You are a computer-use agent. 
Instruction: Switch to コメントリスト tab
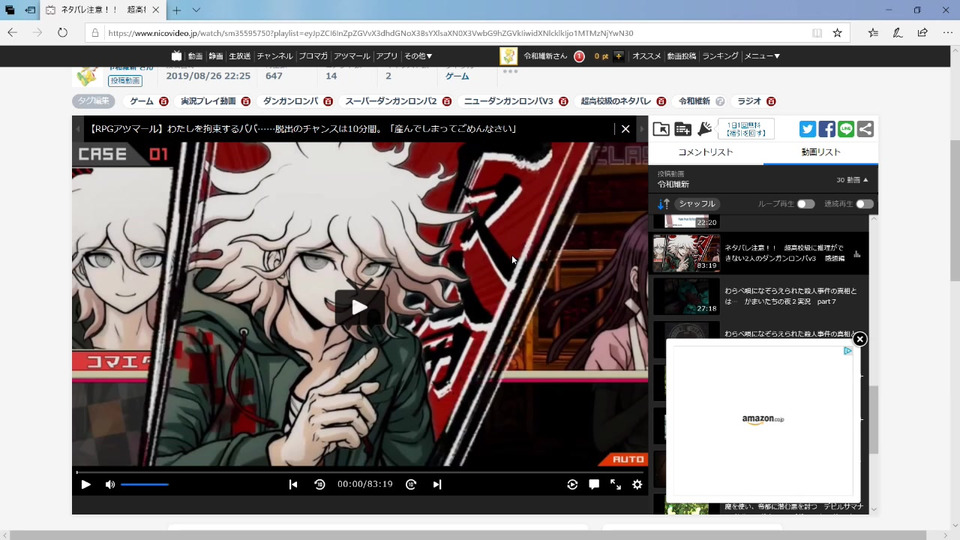[705, 152]
